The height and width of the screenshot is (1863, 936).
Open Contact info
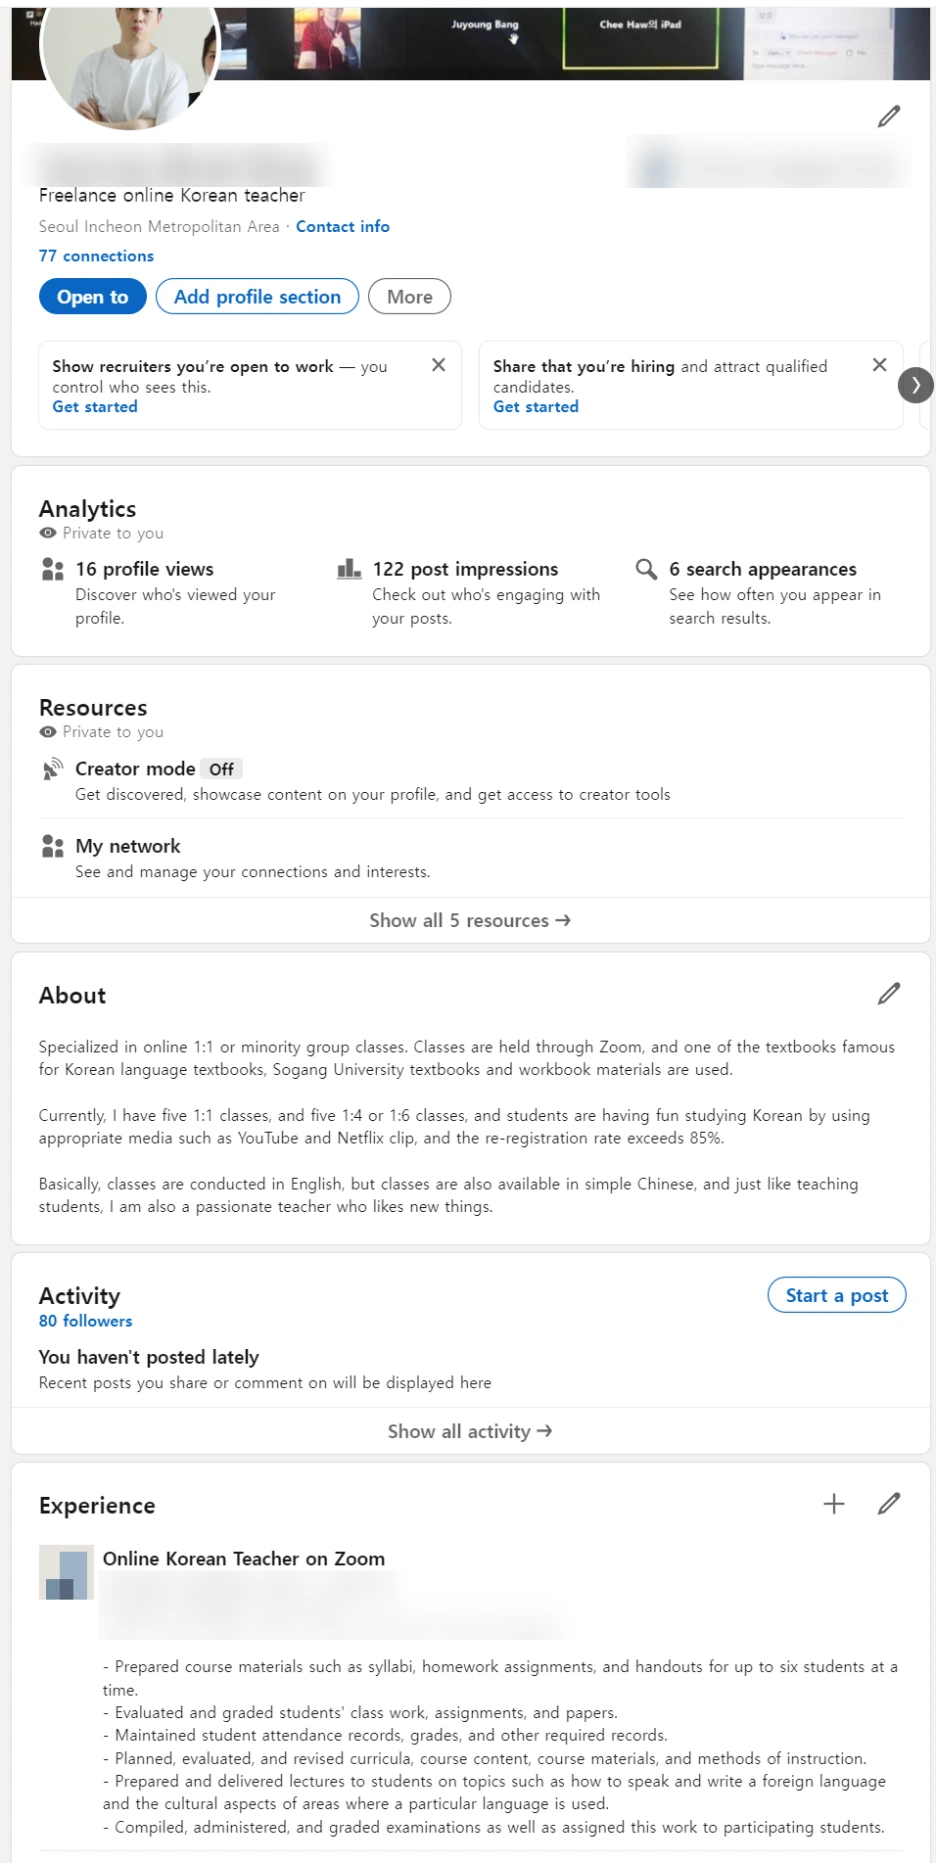tap(342, 226)
